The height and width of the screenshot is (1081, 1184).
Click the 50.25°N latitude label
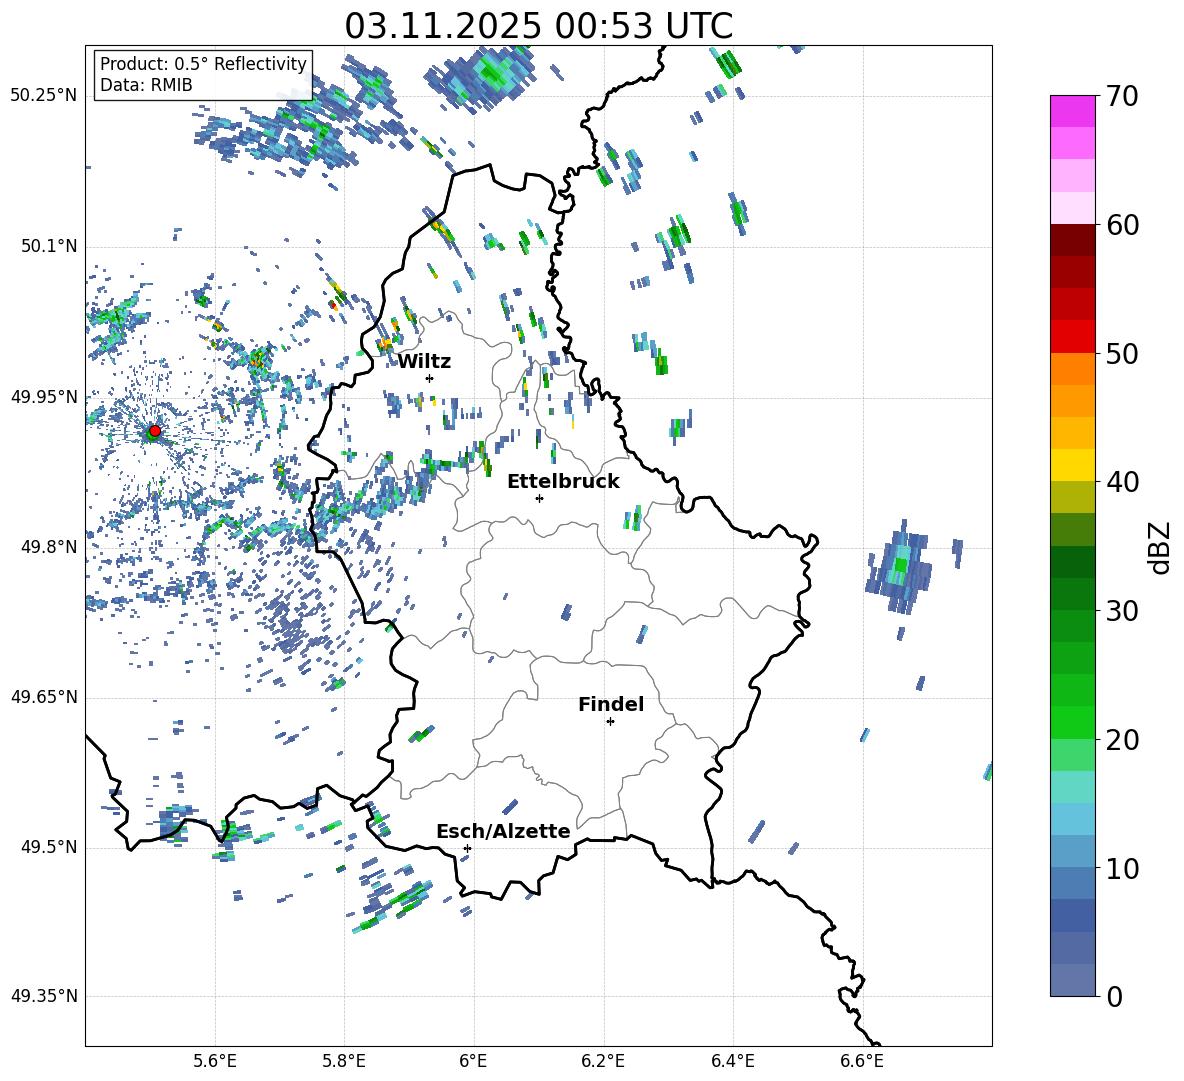point(44,96)
